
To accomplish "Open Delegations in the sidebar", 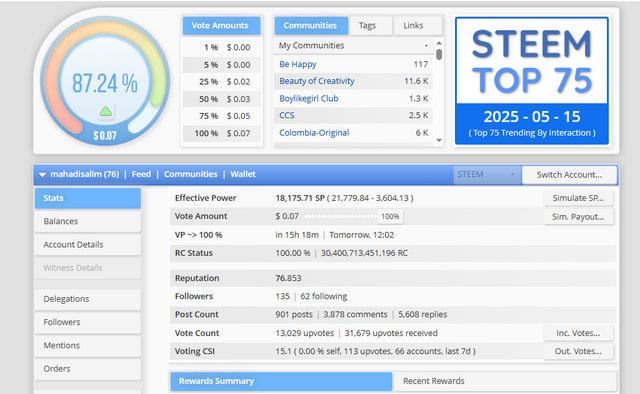I will coord(88,299).
